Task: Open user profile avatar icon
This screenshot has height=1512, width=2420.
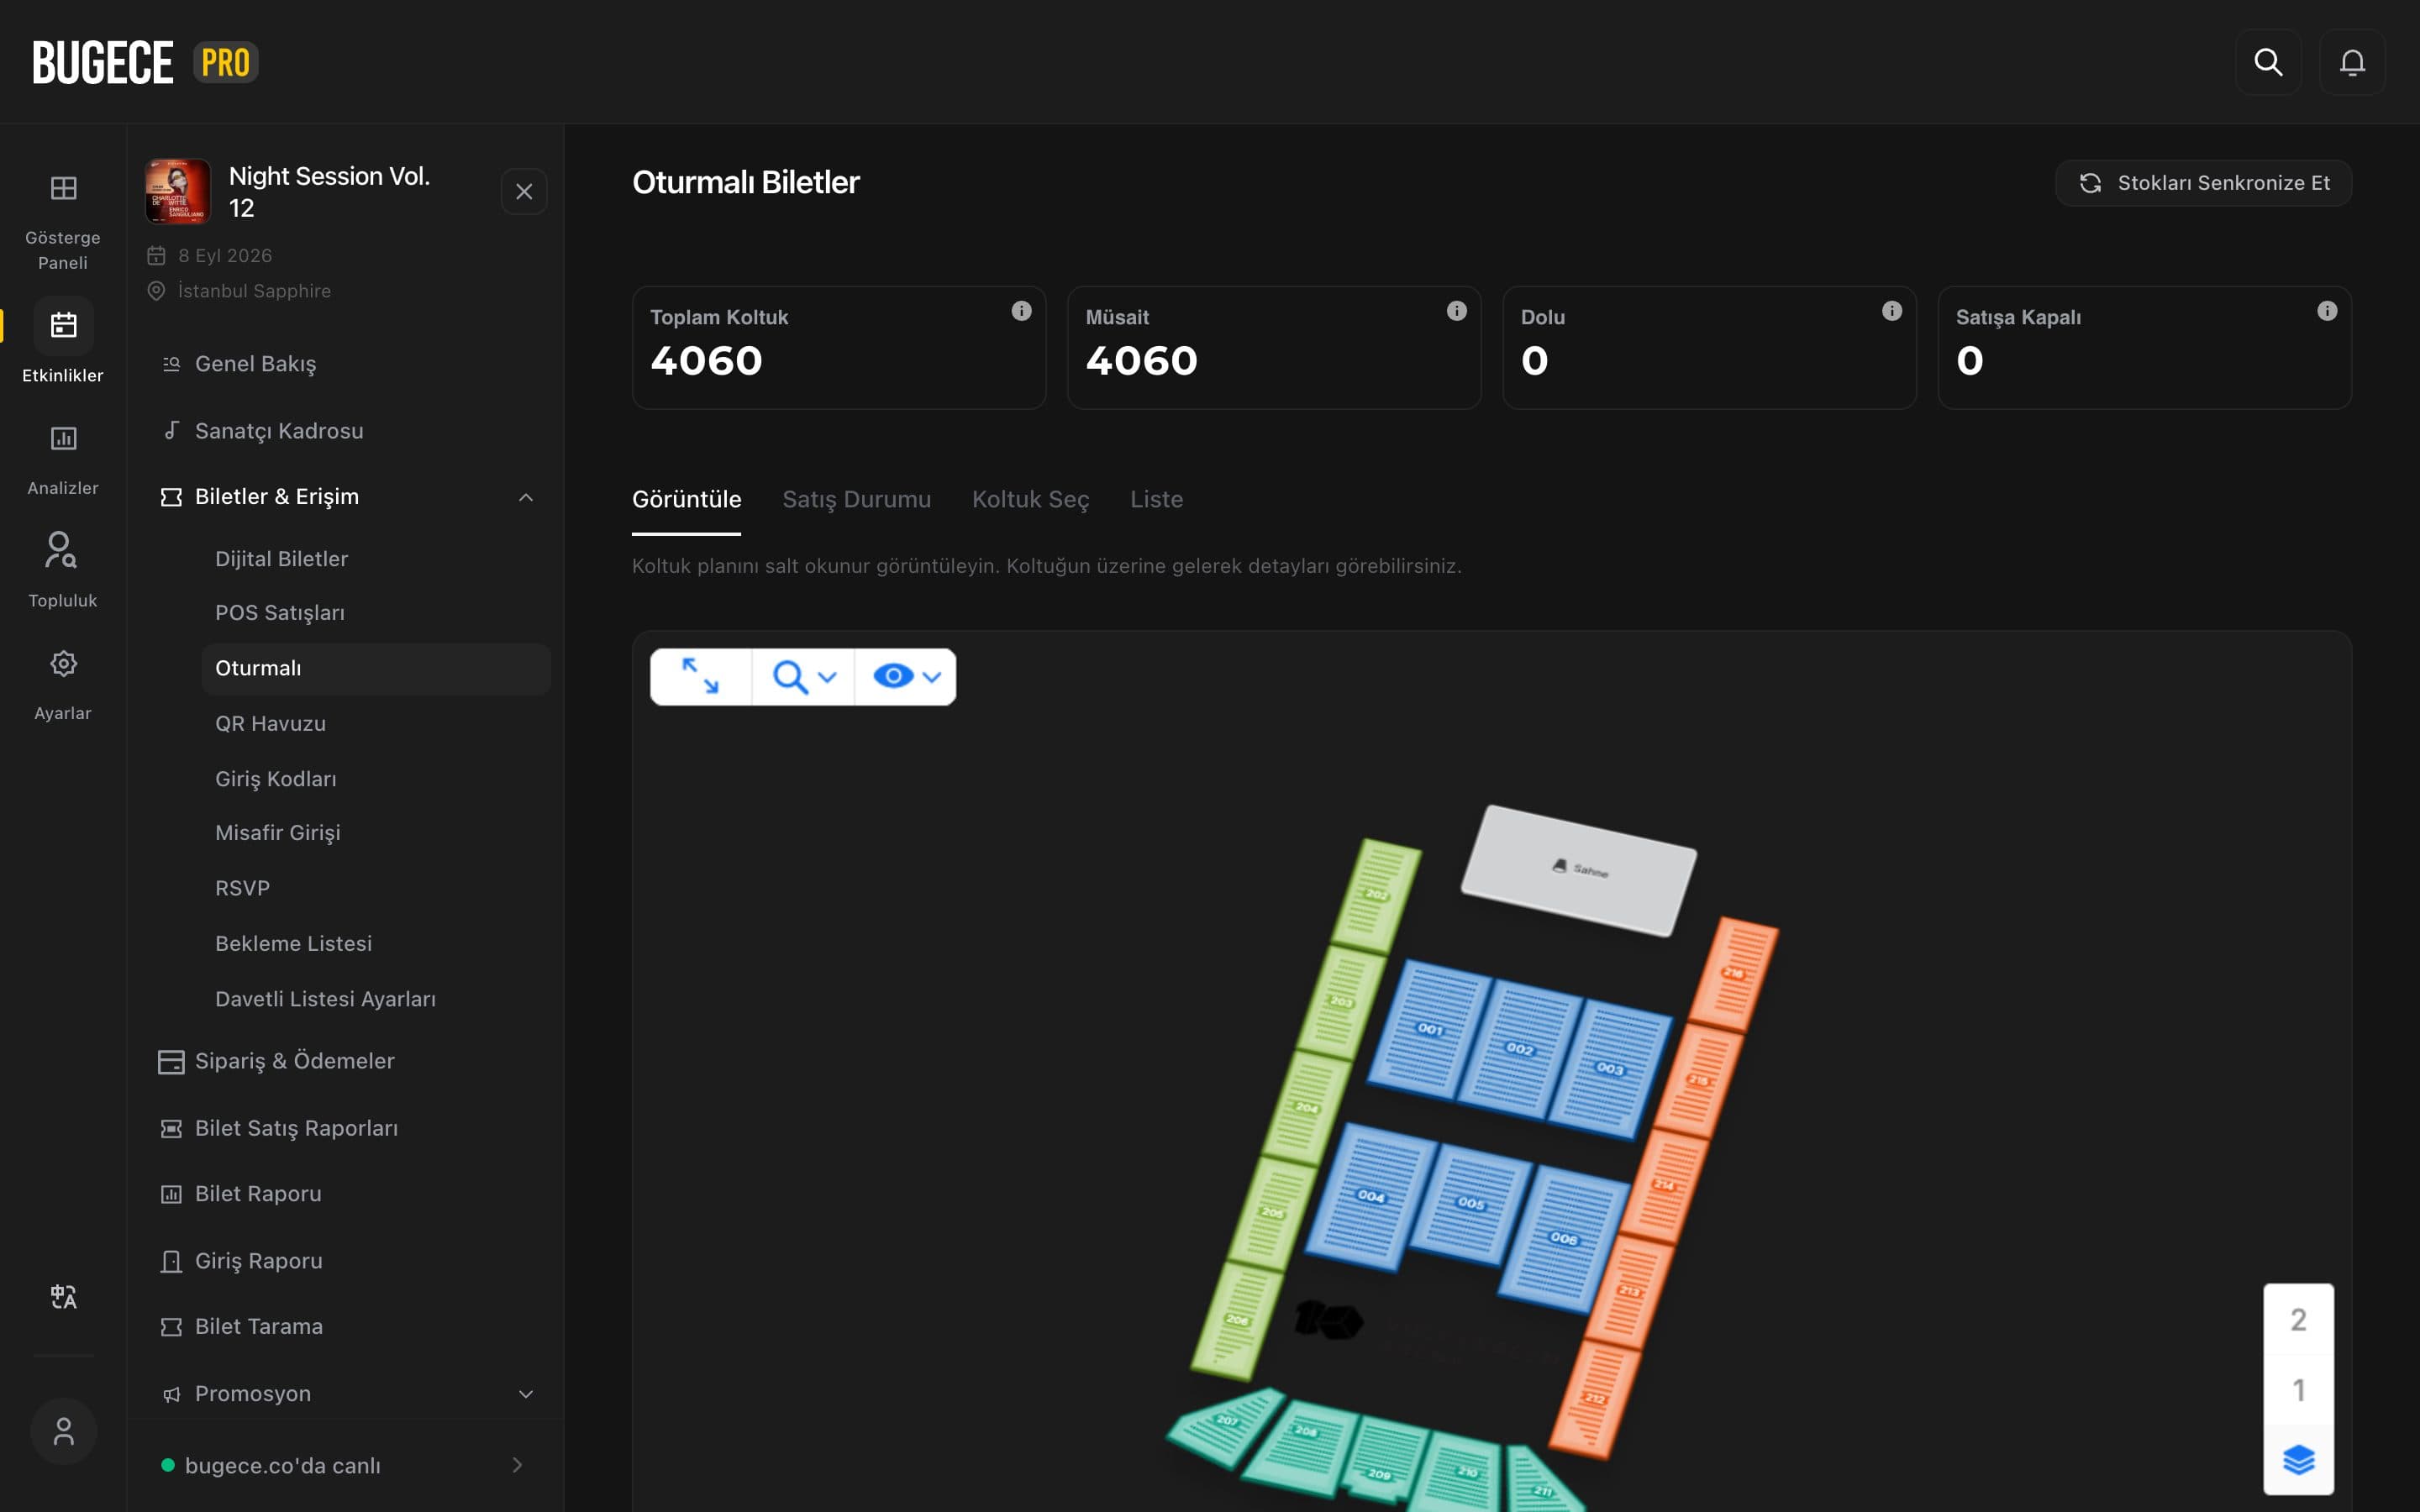Action: click(63, 1431)
